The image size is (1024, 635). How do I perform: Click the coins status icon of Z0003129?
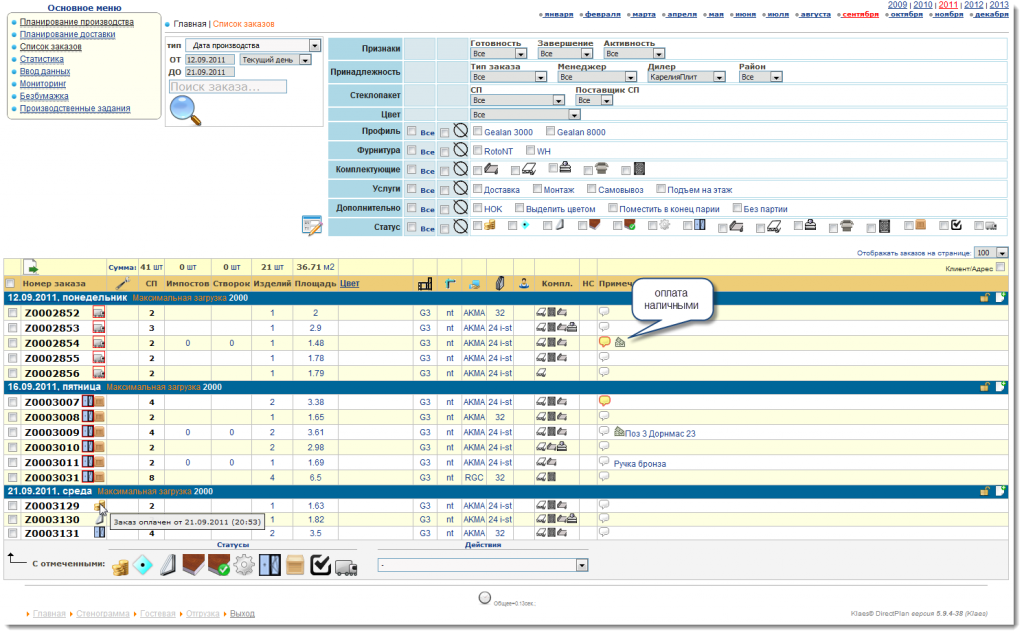[x=100, y=505]
